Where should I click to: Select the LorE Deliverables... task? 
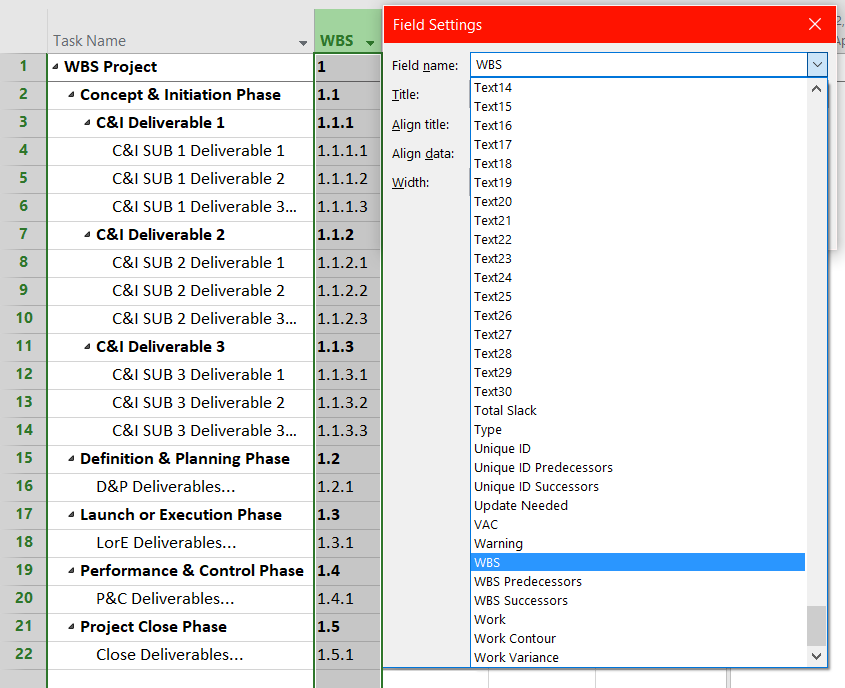167,543
